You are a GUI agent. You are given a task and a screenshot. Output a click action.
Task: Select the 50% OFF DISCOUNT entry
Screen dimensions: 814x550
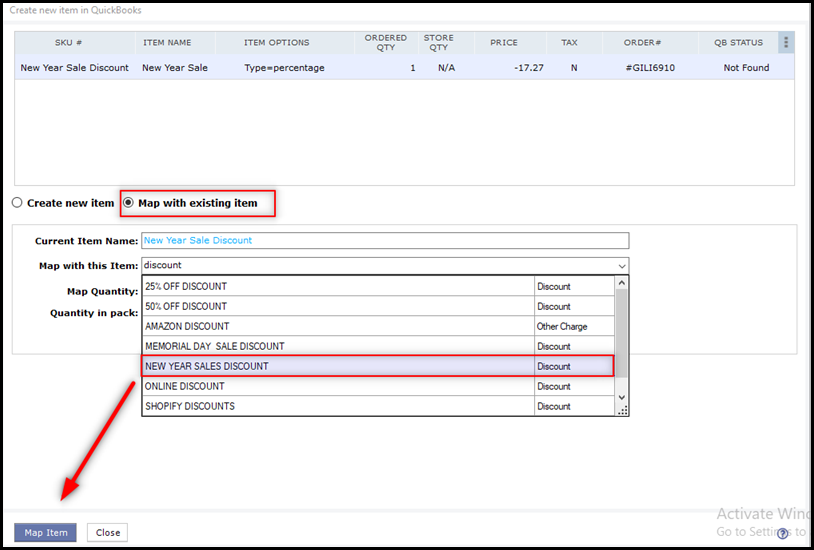point(338,306)
